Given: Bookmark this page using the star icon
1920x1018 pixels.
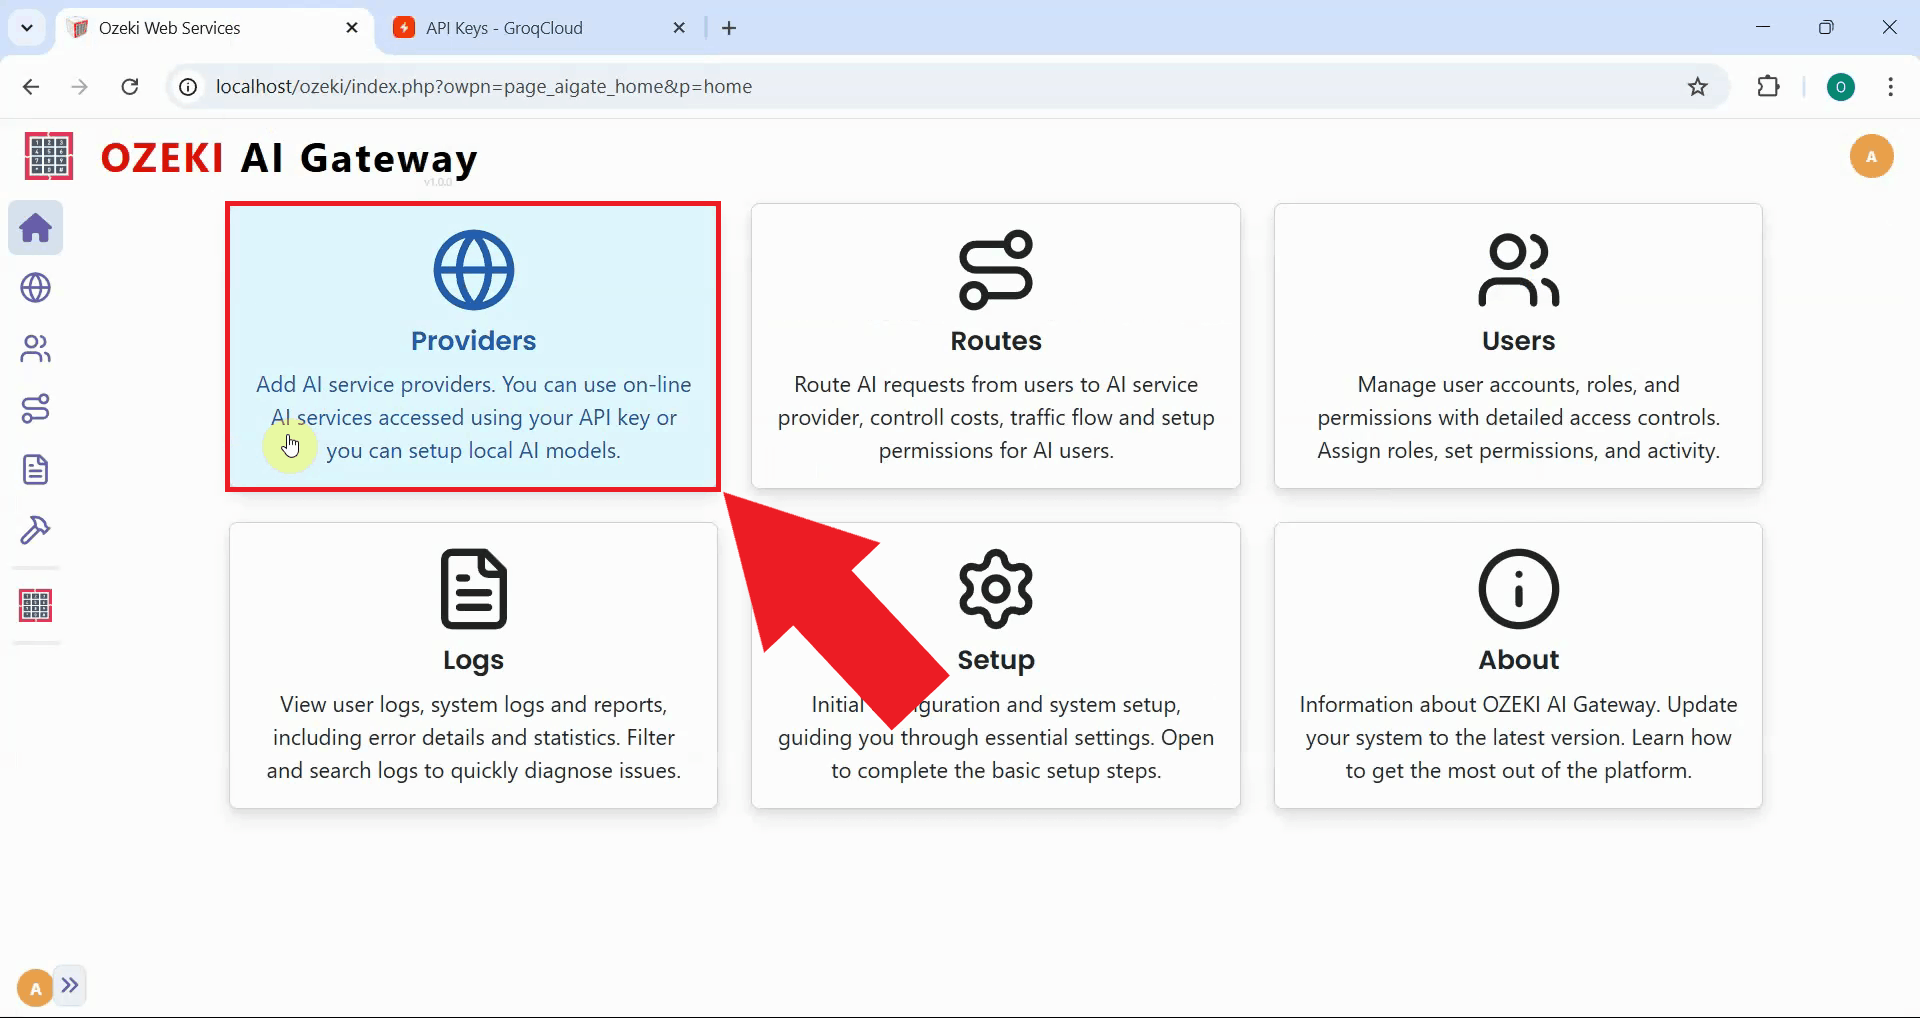Looking at the screenshot, I should click(x=1697, y=86).
